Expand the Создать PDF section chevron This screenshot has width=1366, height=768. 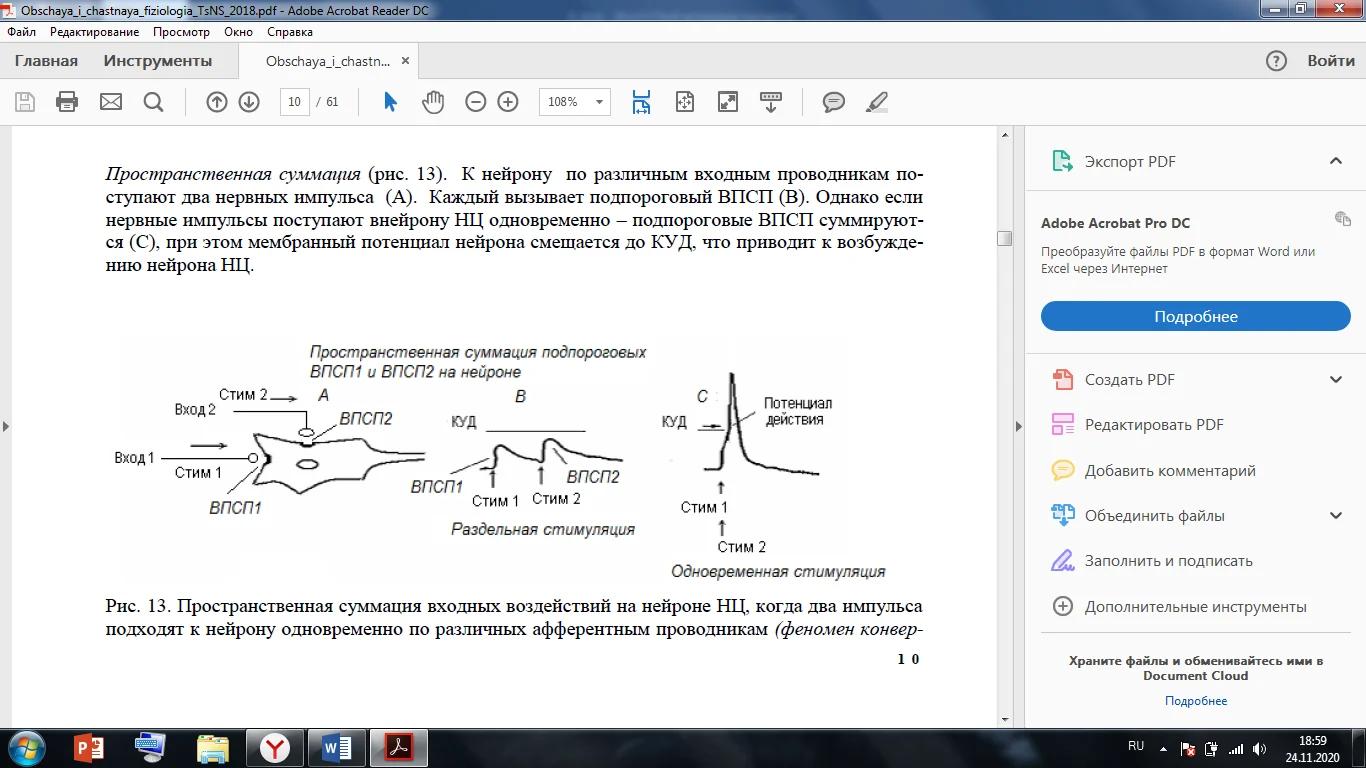(1335, 379)
